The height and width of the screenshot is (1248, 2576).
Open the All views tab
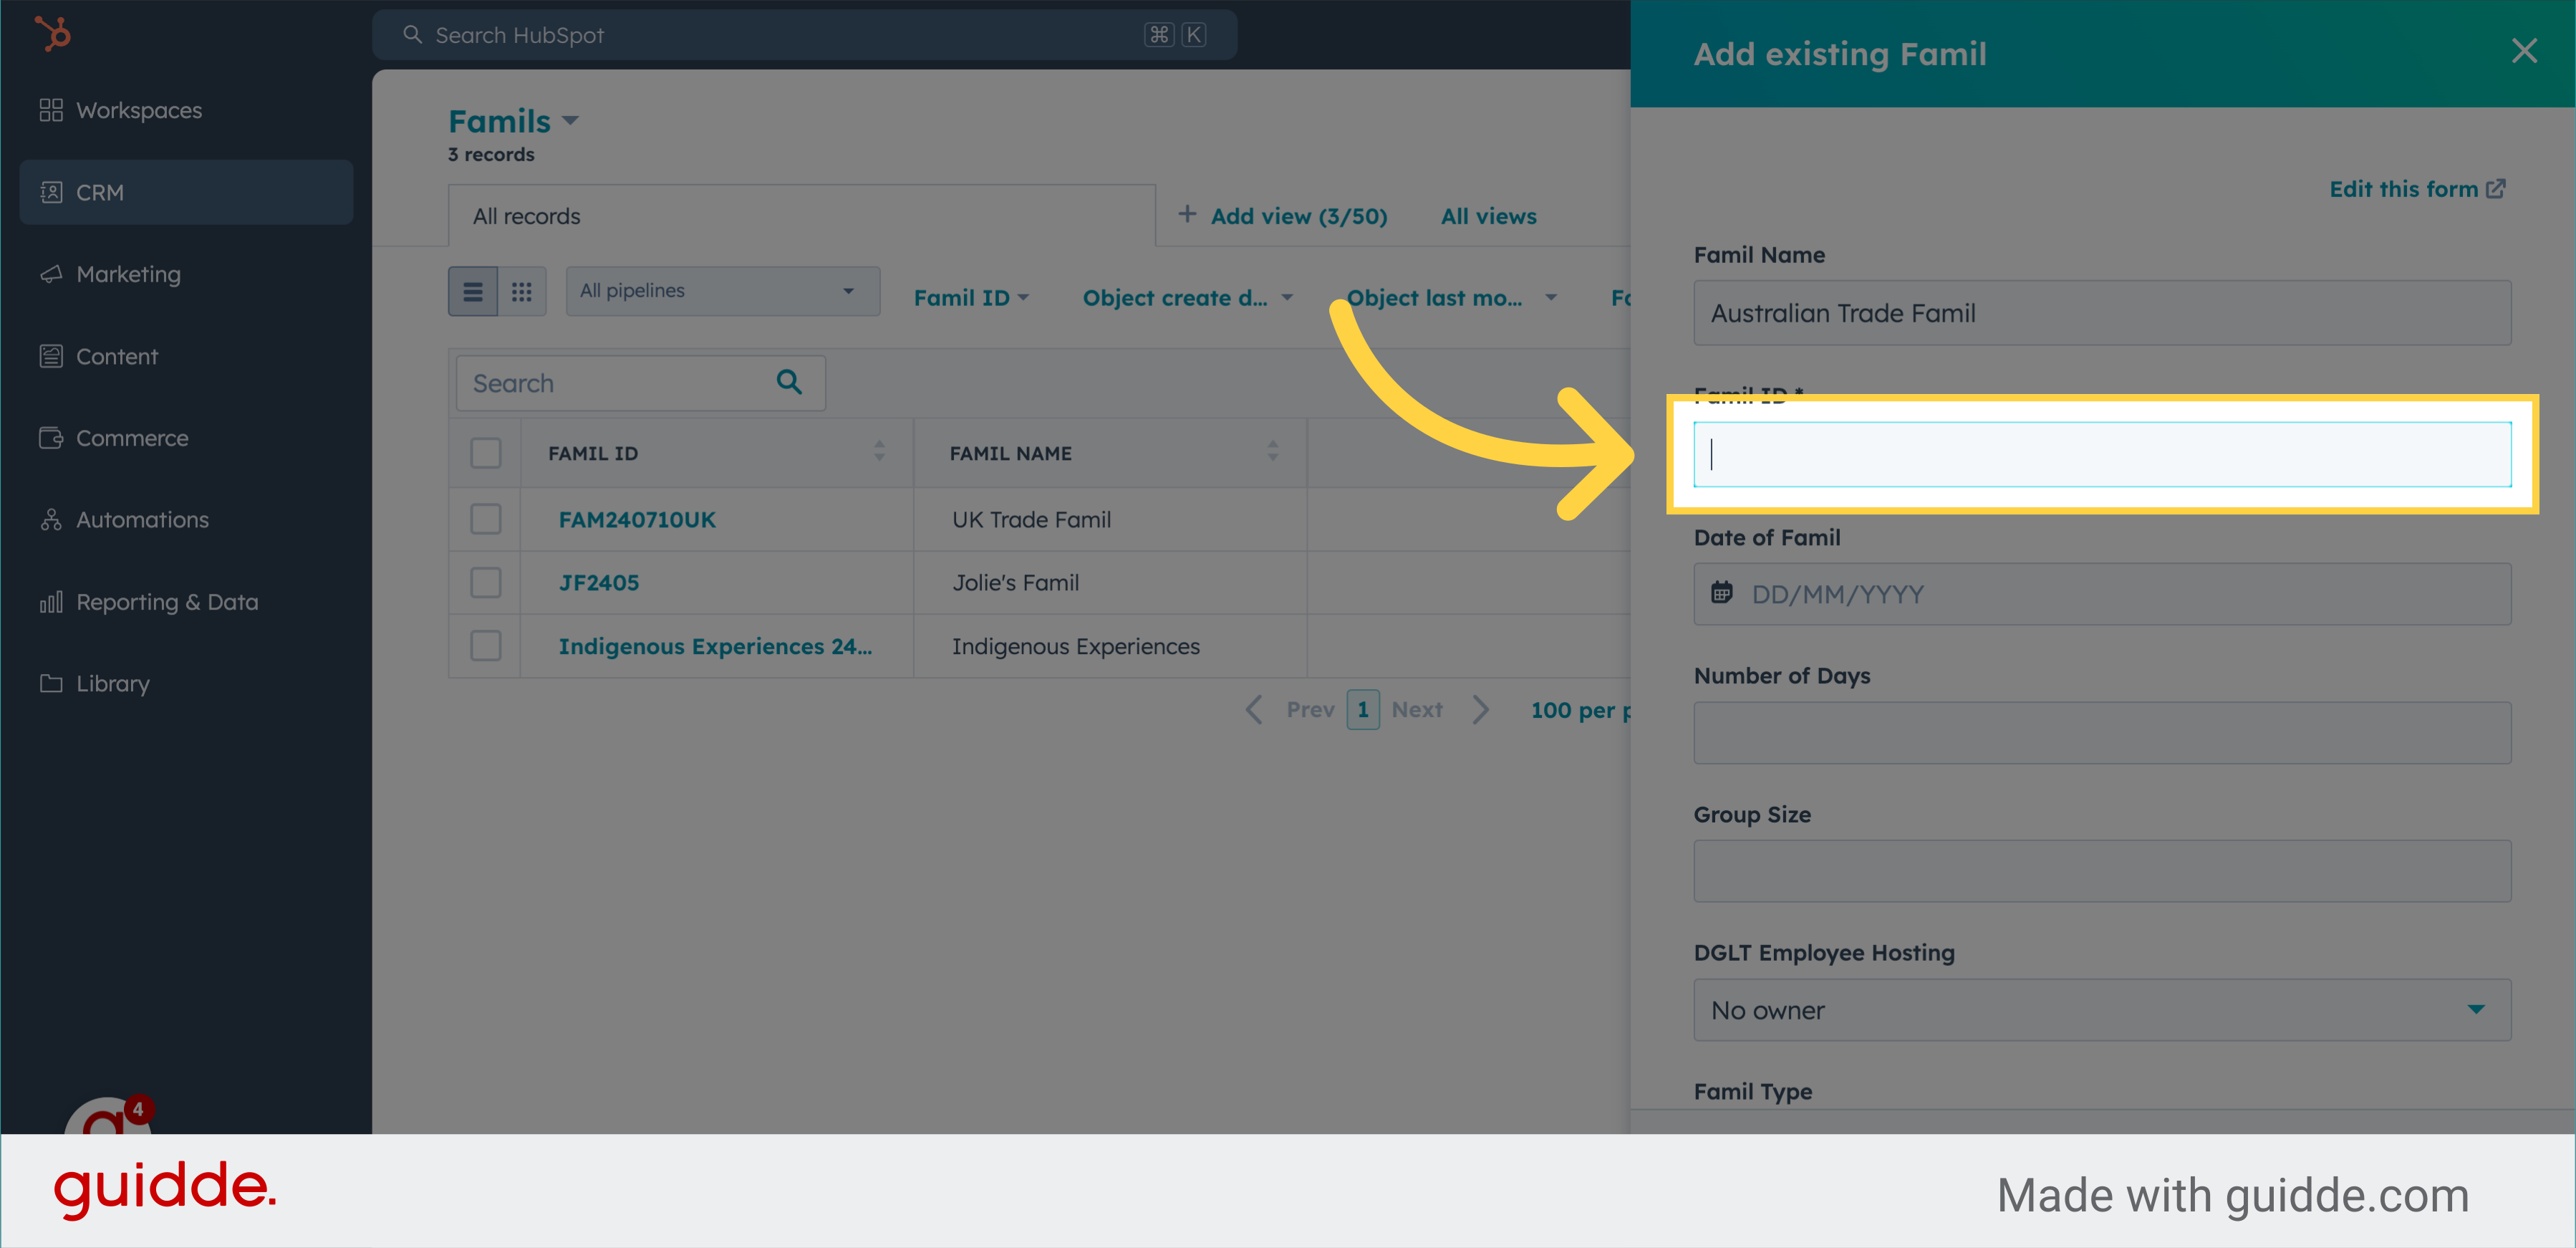point(1488,216)
